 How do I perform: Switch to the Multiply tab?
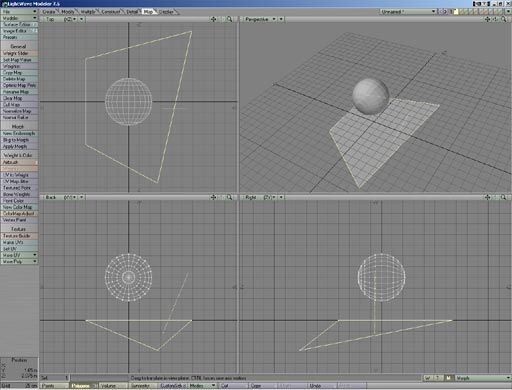coord(88,12)
